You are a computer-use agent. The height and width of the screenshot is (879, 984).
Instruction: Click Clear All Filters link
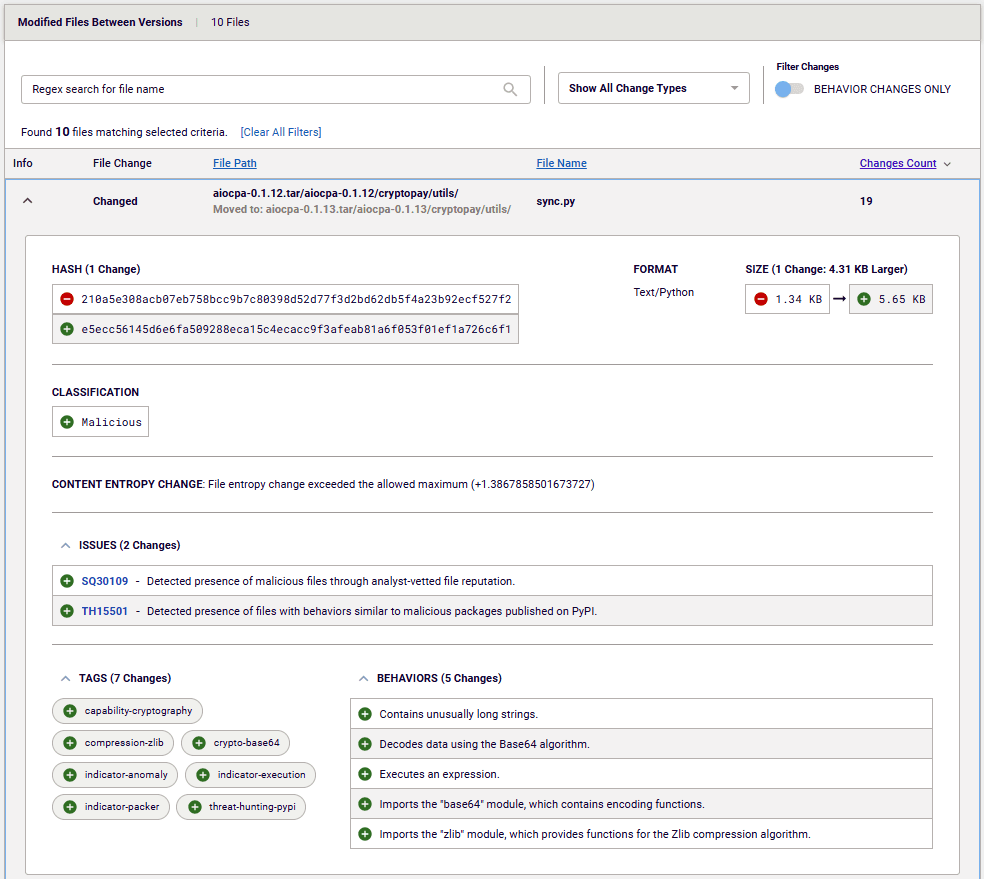click(281, 132)
